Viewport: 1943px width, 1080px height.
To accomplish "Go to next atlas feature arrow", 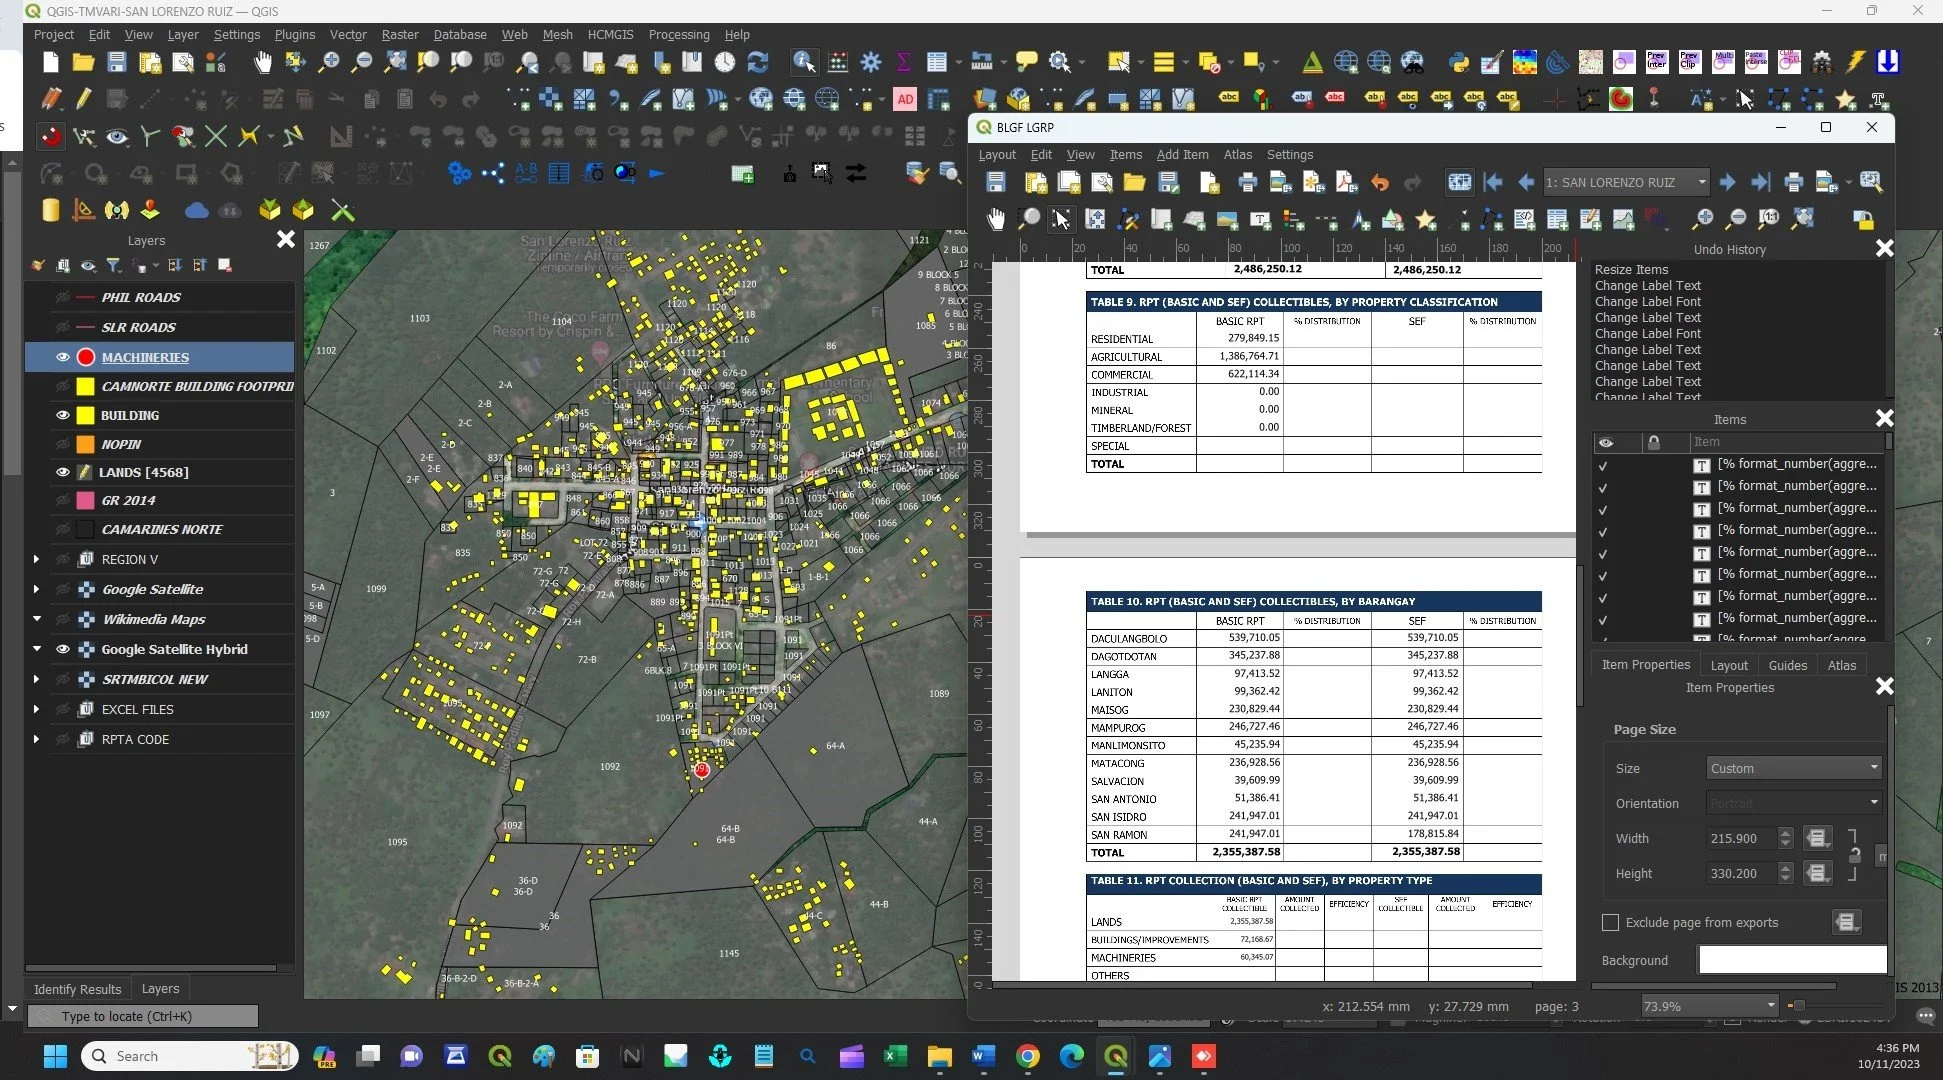I will 1727,183.
